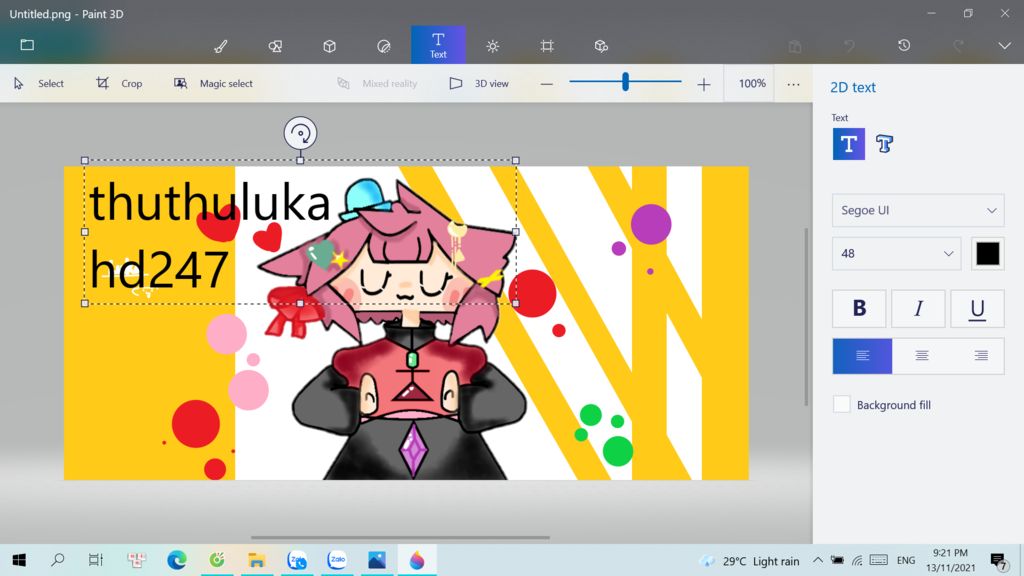Image resolution: width=1024 pixels, height=576 pixels.
Task: Select the 2D text mode icon
Action: (848, 144)
